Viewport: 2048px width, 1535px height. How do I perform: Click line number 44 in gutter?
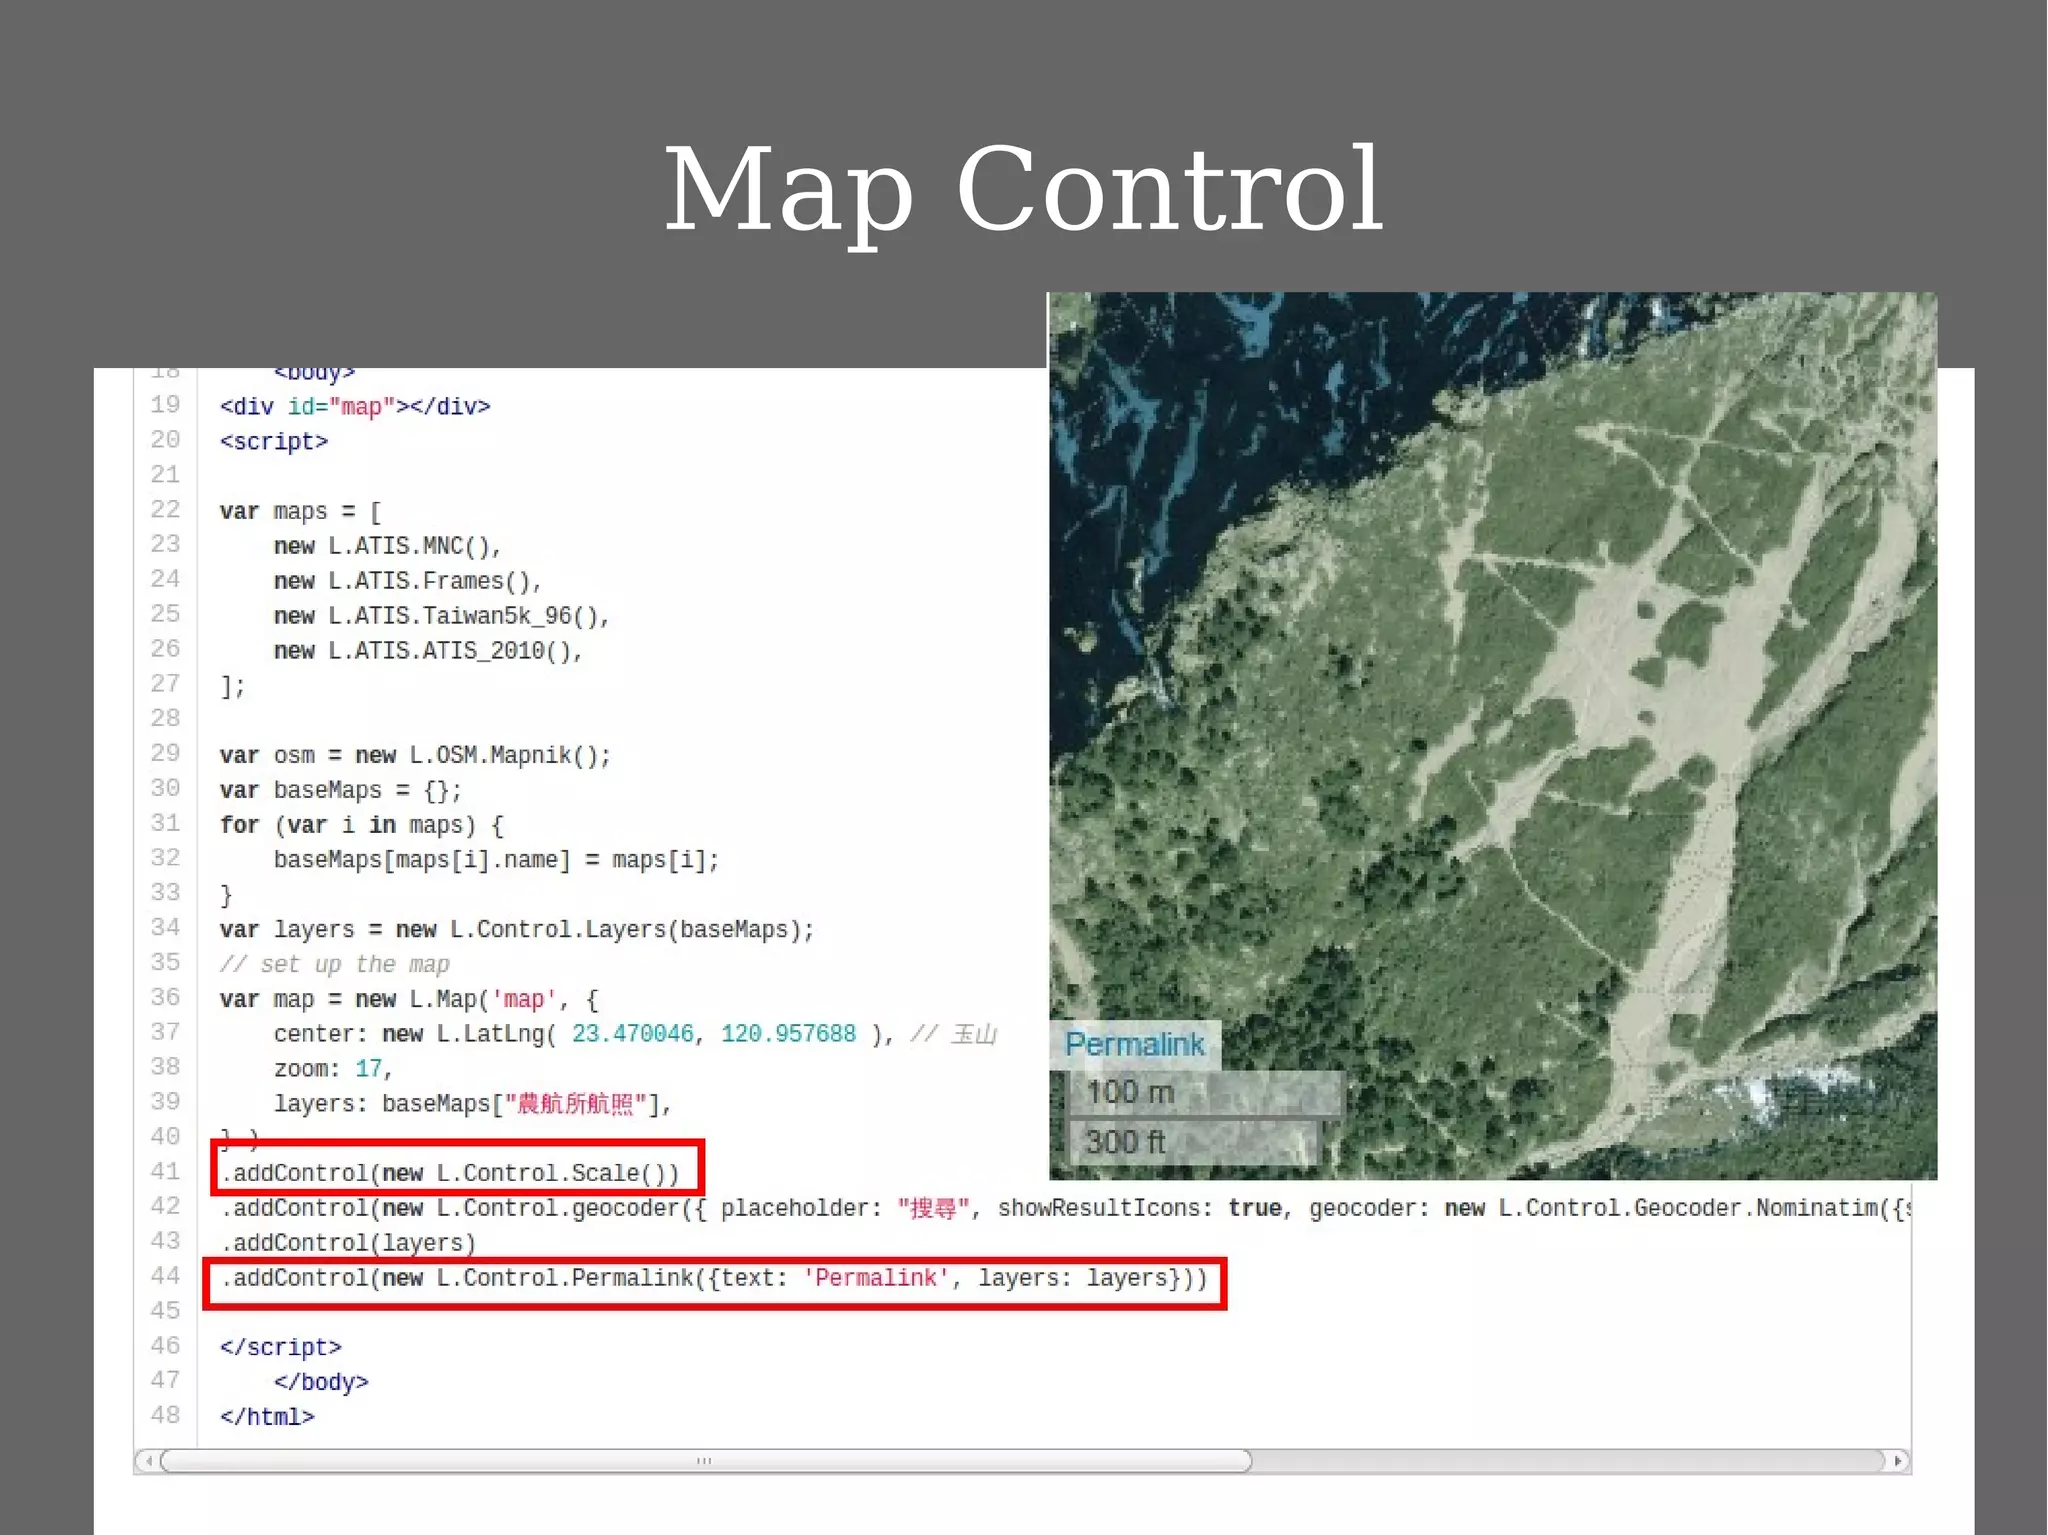click(x=165, y=1276)
